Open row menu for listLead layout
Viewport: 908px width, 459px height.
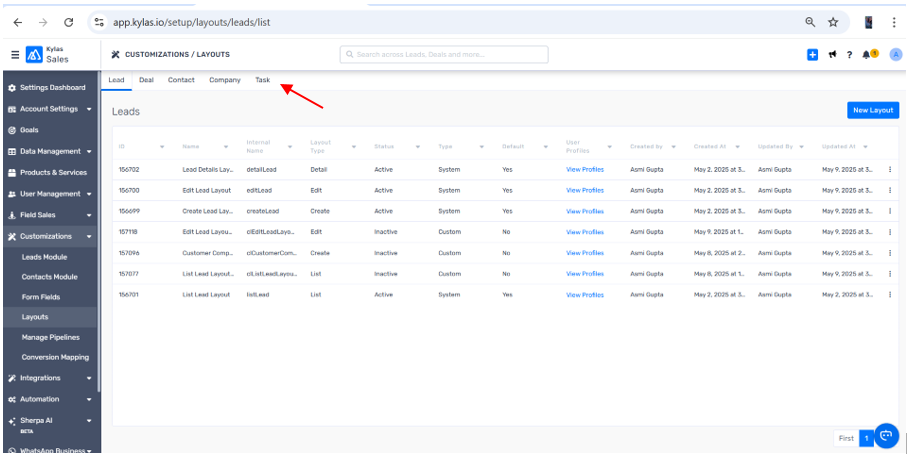coord(890,295)
